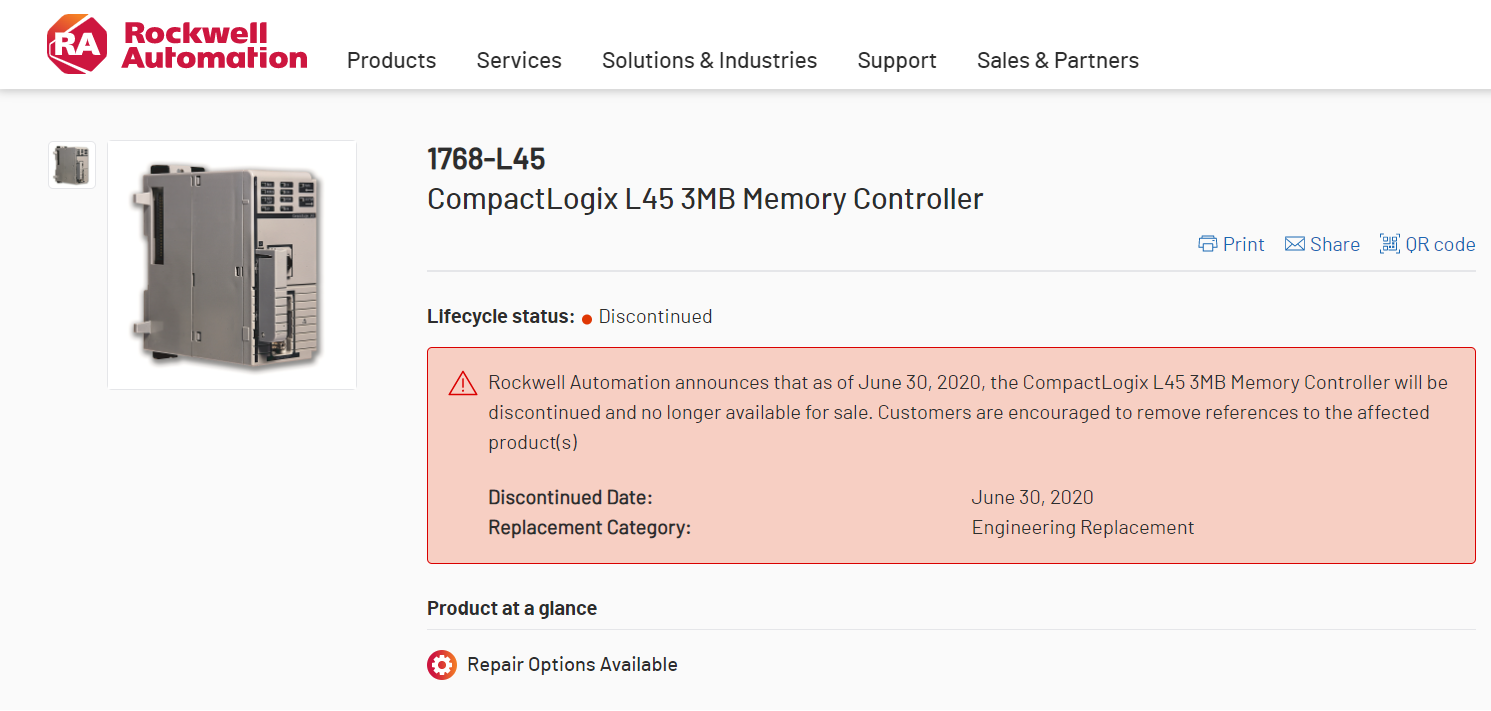Click the QR code icon
Screen dimensions: 1491x711
pyautogui.click(x=1389, y=244)
